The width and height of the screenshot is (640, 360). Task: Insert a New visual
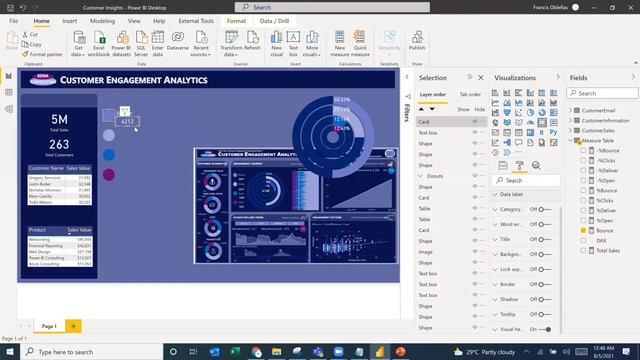(276, 44)
